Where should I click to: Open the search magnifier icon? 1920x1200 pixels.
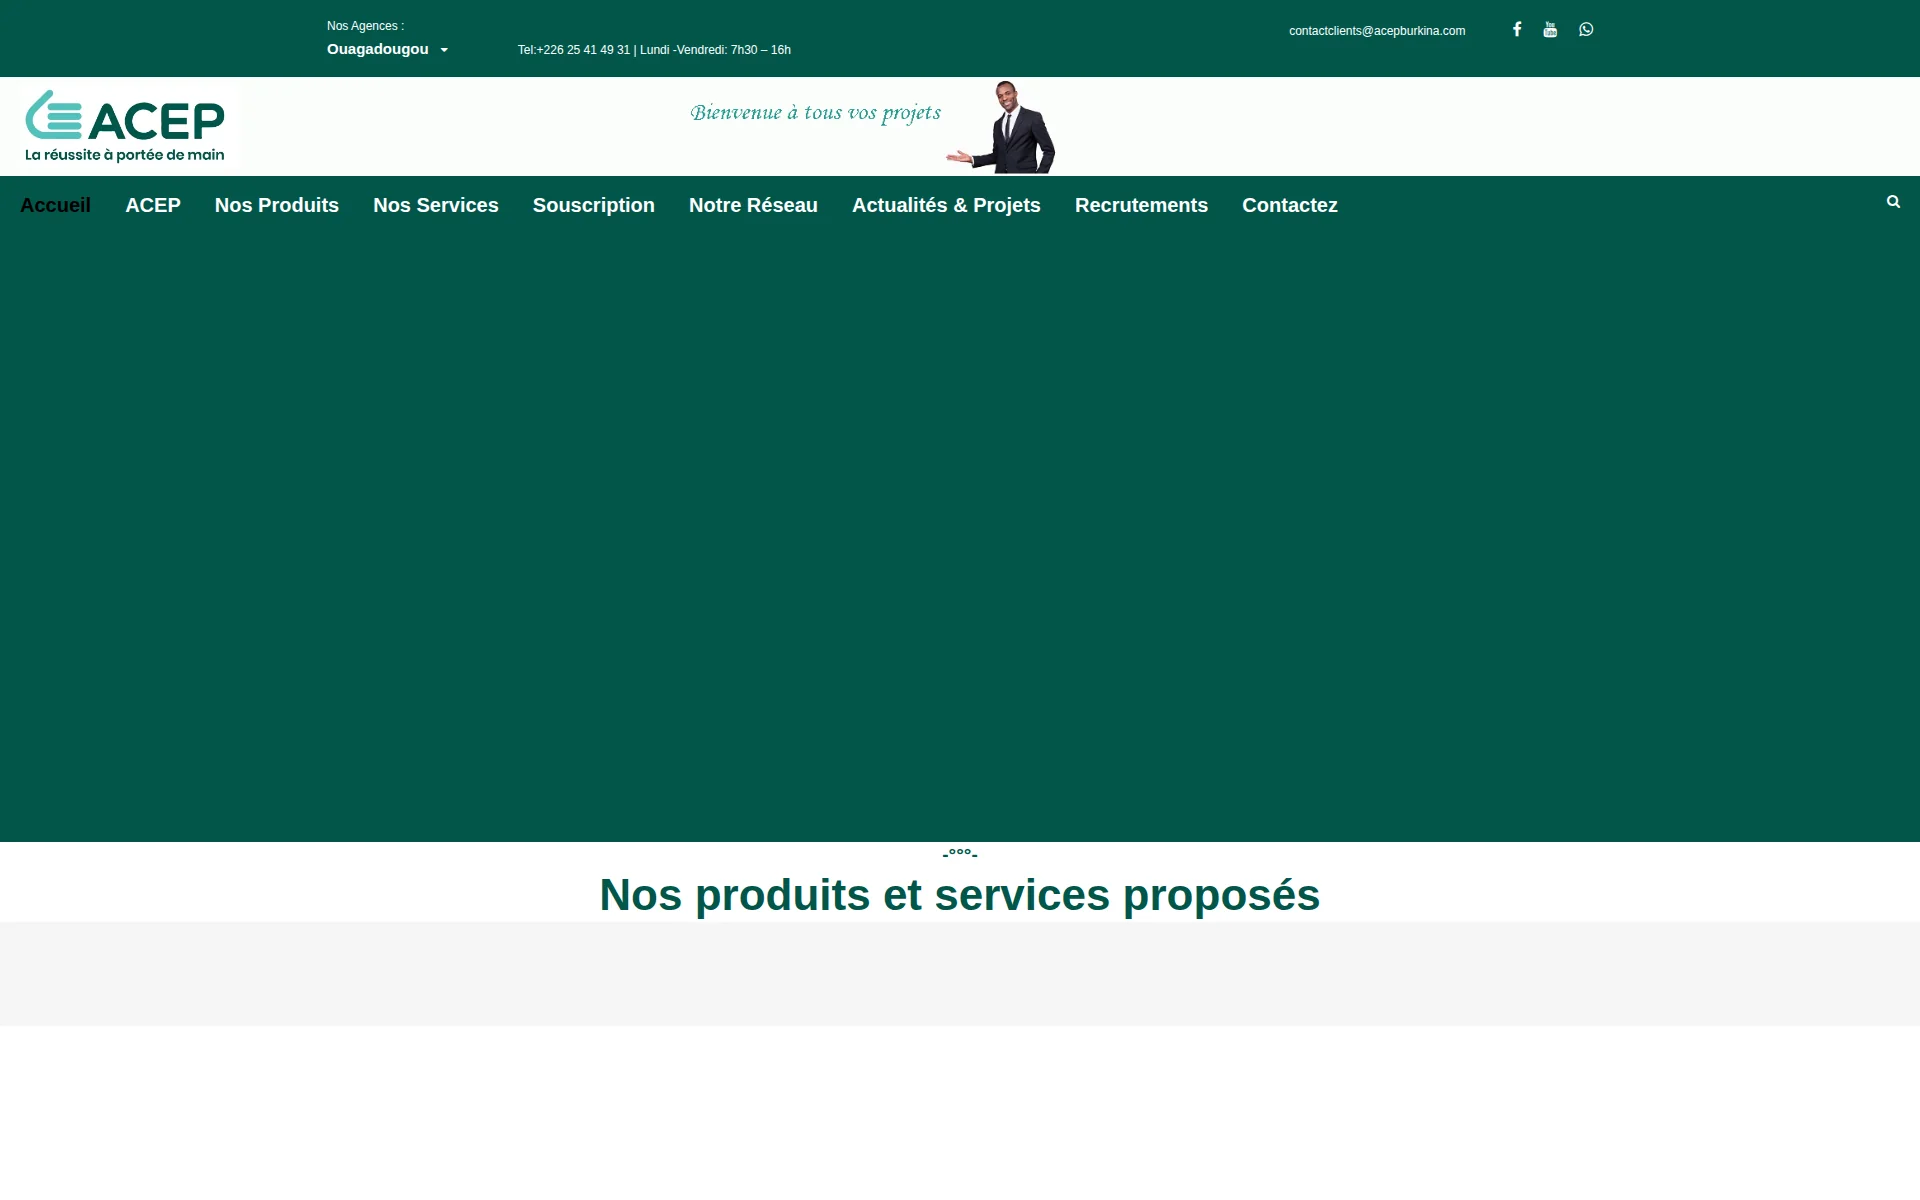tap(1893, 202)
